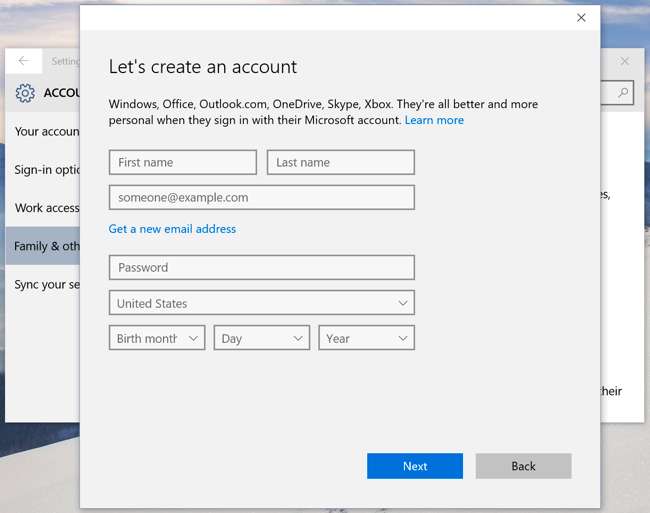
Task: Open the United States country dropdown
Action: 261,303
